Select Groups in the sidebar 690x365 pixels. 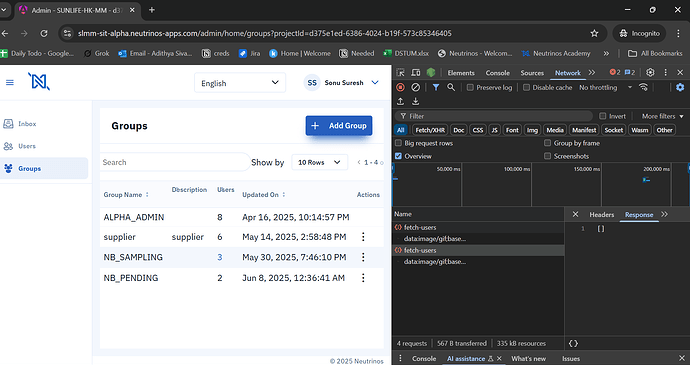click(x=44, y=168)
